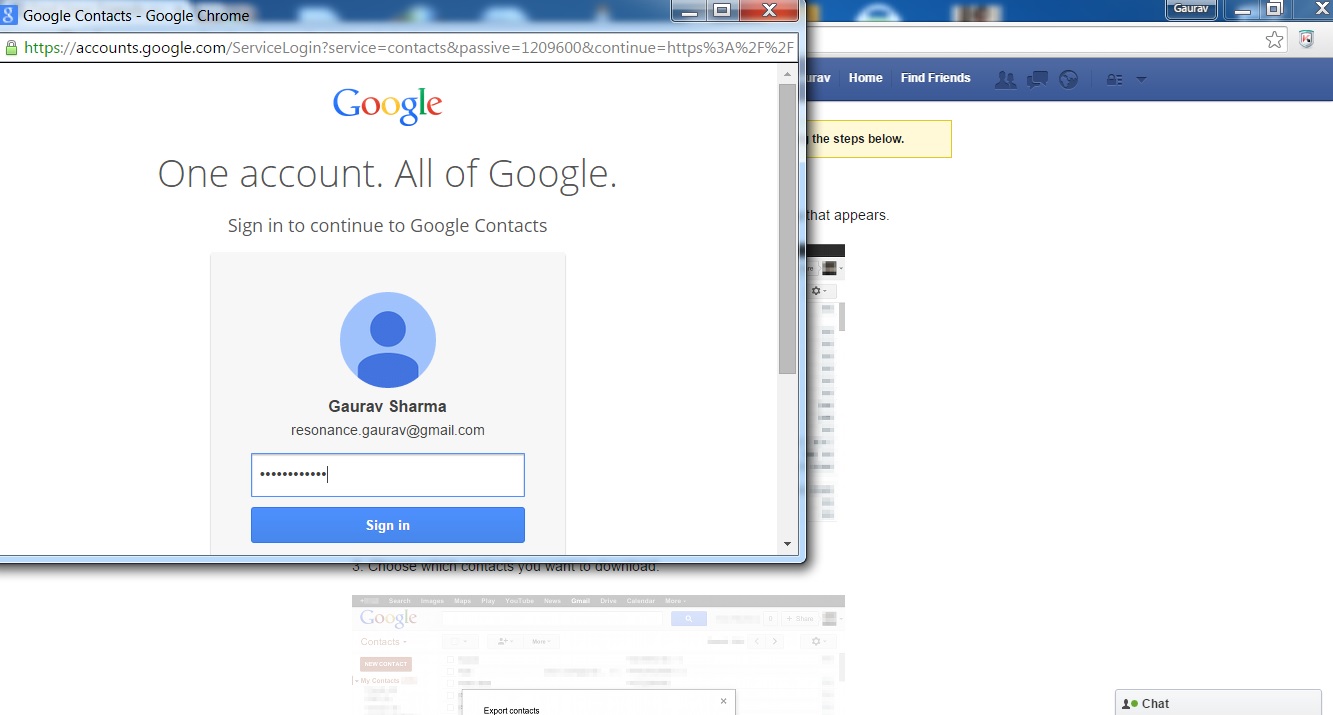This screenshot has width=1333, height=715.
Task: Open Facebook notifications globe icon
Action: (x=1068, y=79)
